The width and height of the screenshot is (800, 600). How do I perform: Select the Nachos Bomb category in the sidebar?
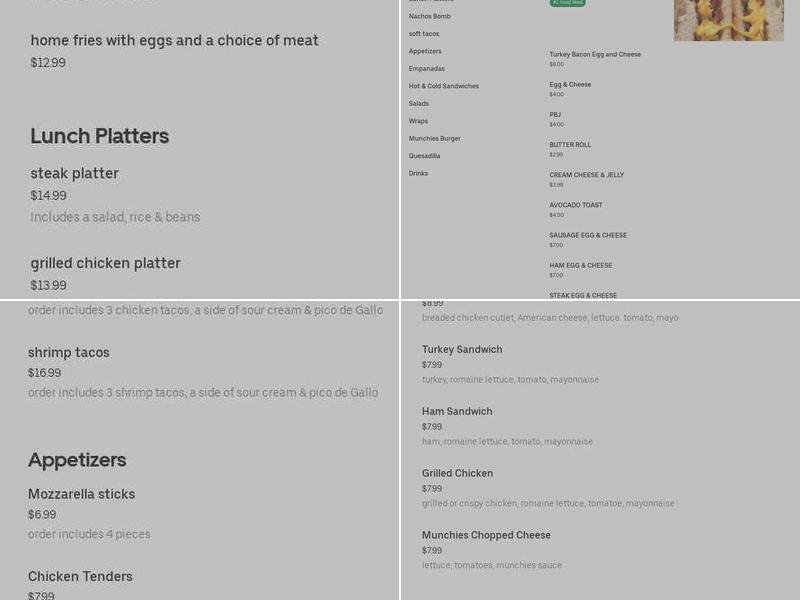[x=430, y=16]
